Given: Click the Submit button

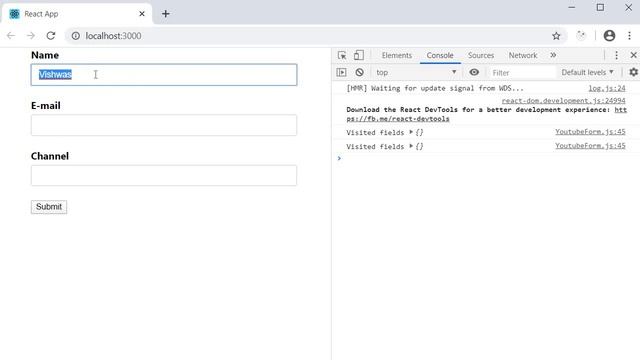Looking at the screenshot, I should pyautogui.click(x=49, y=207).
